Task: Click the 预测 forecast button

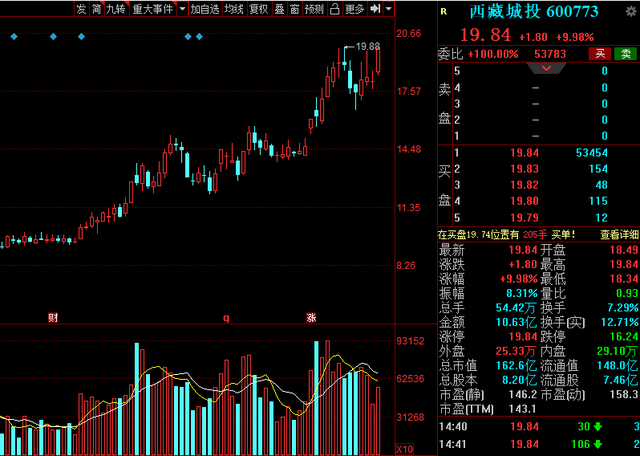Action: [x=314, y=9]
